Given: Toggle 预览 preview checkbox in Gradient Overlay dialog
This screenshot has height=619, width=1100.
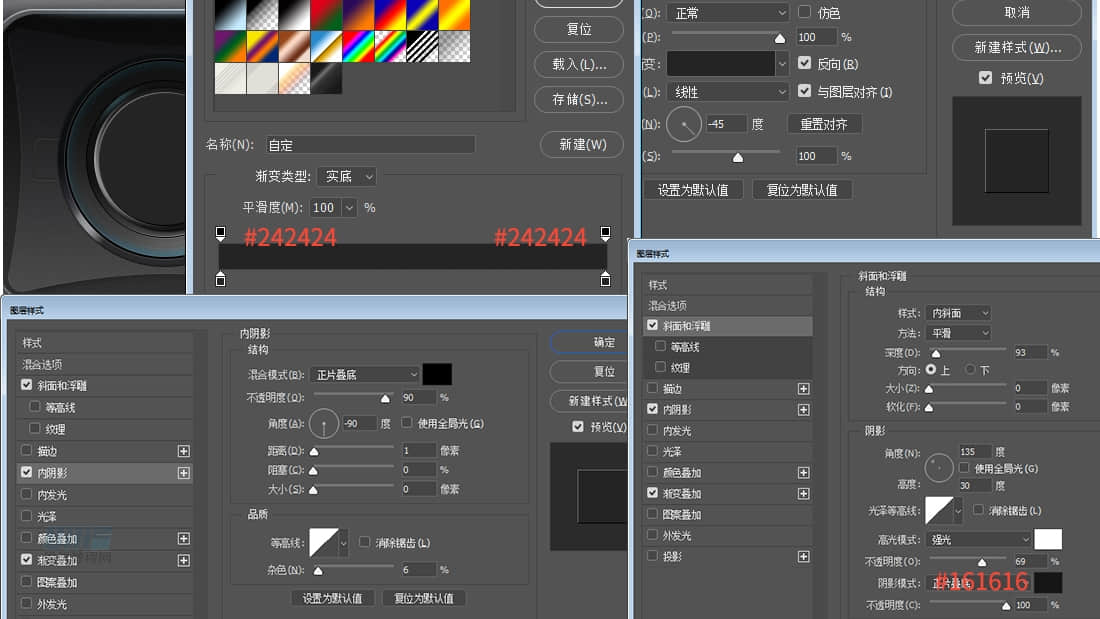Looking at the screenshot, I should (x=986, y=77).
